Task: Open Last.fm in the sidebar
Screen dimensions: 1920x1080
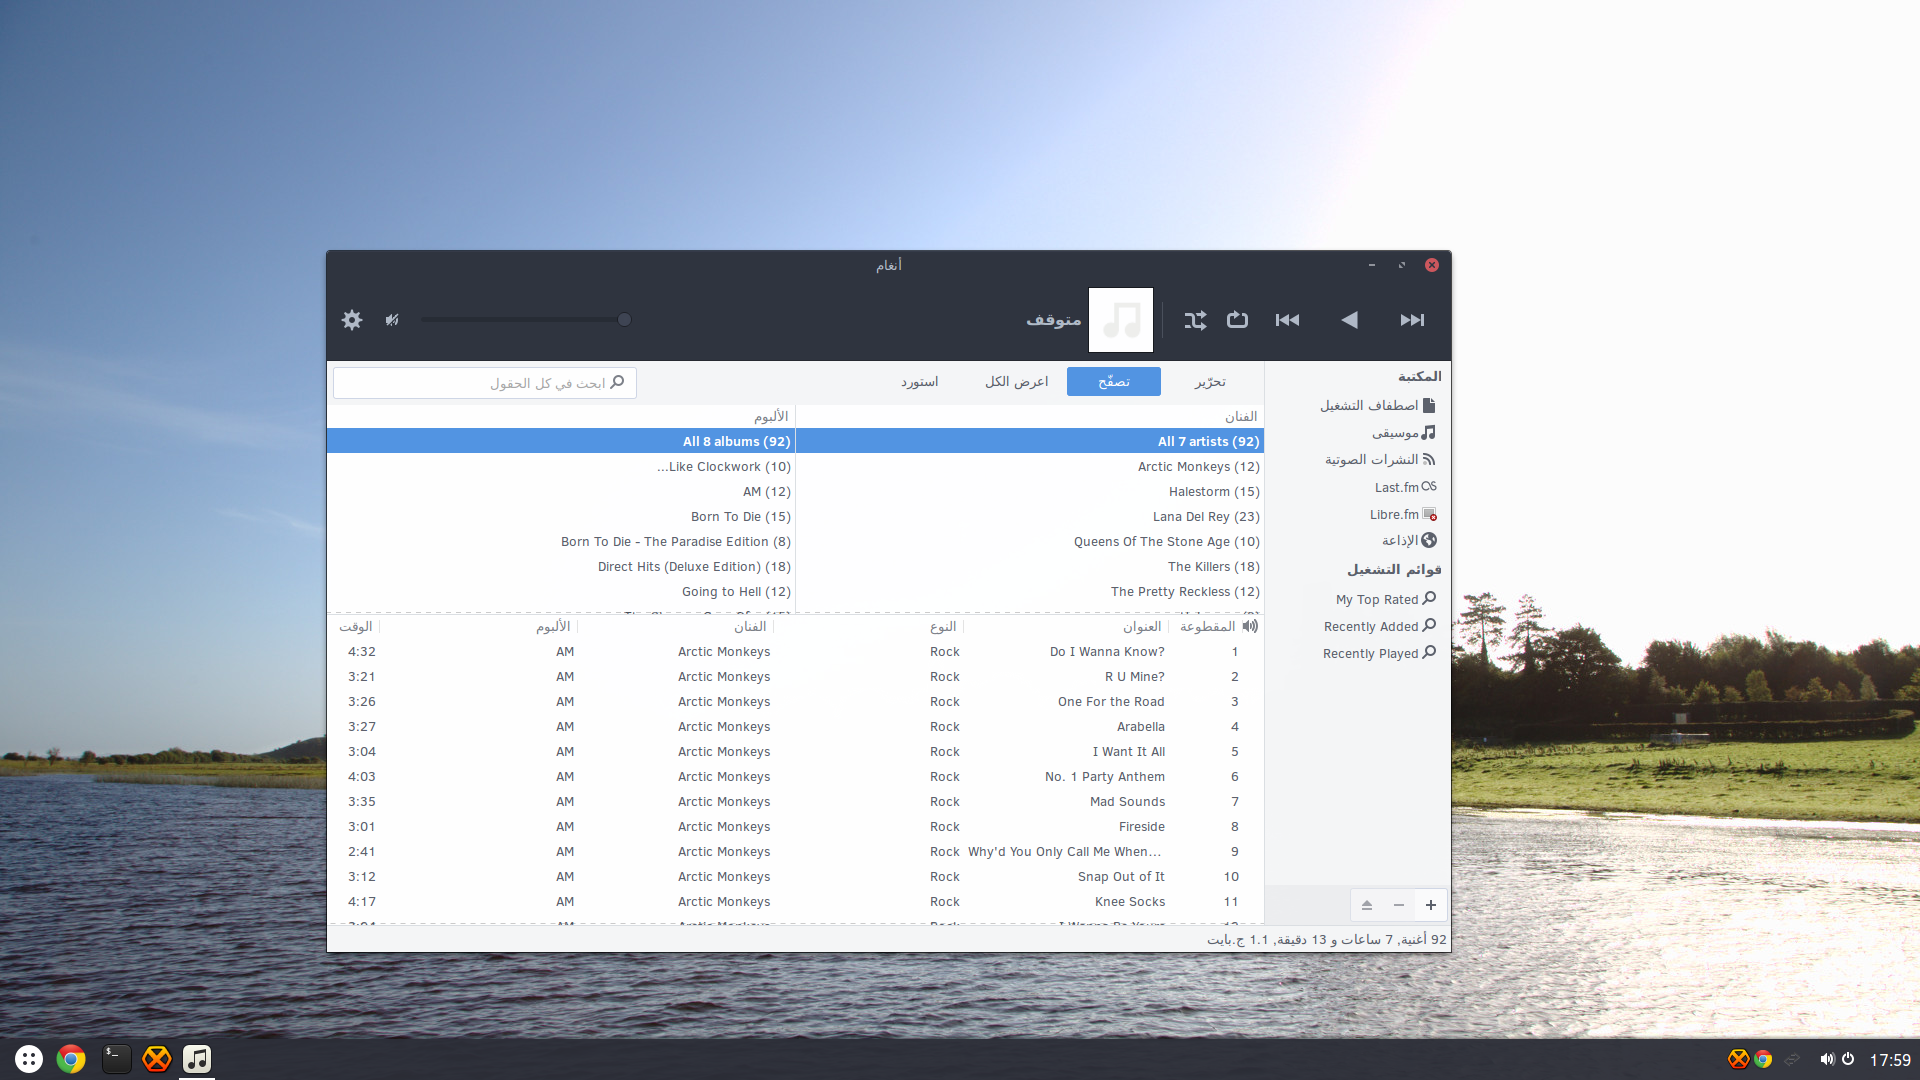Action: 1405,487
